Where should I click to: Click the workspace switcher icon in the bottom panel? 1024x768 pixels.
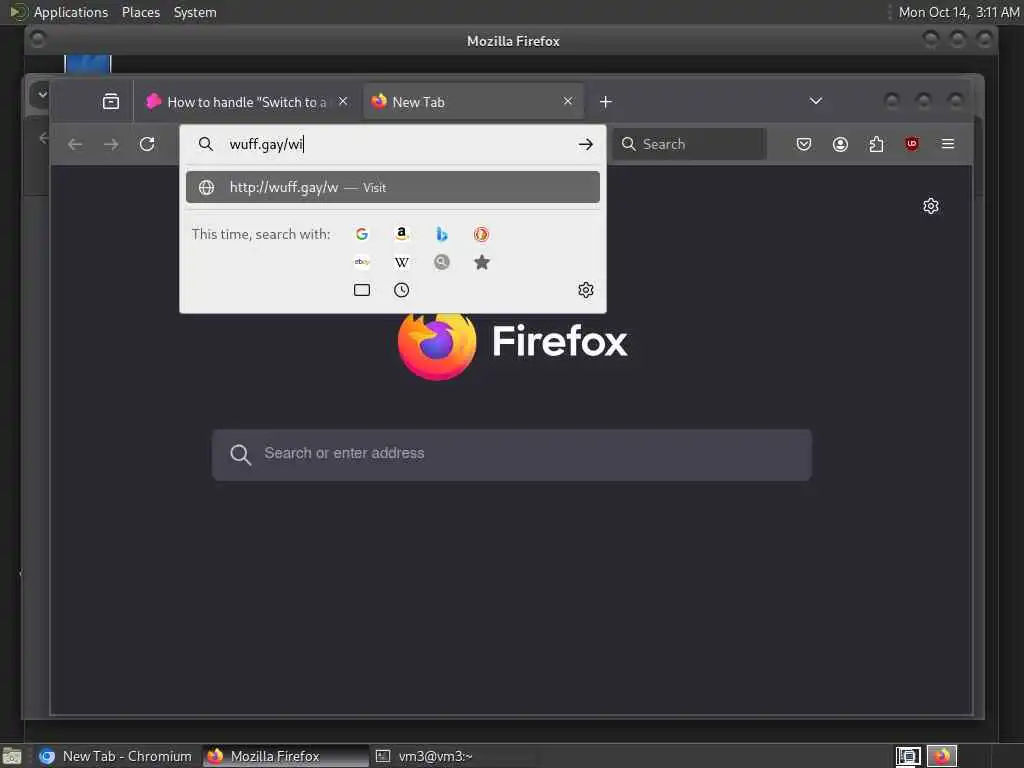tap(908, 756)
